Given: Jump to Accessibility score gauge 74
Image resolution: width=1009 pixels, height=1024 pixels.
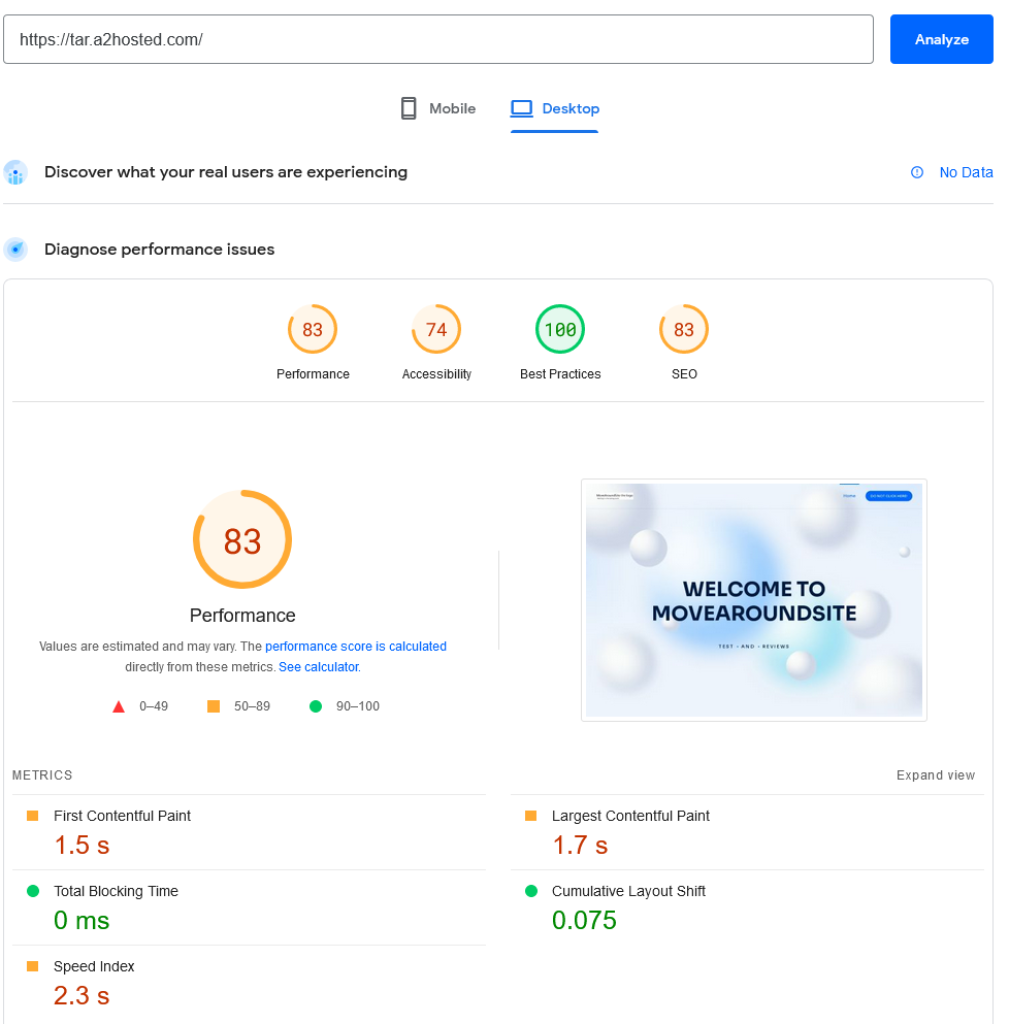Looking at the screenshot, I should [x=436, y=329].
